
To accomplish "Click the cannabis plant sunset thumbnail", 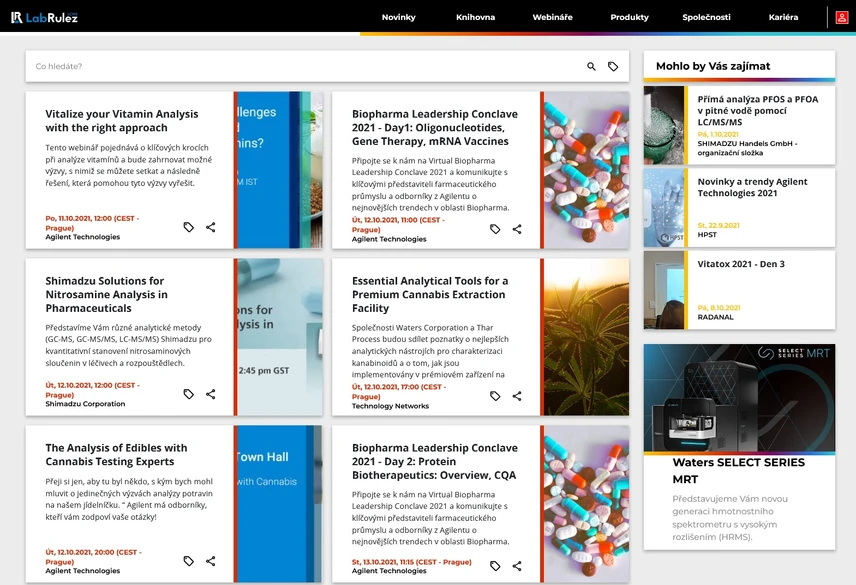I will pos(586,337).
